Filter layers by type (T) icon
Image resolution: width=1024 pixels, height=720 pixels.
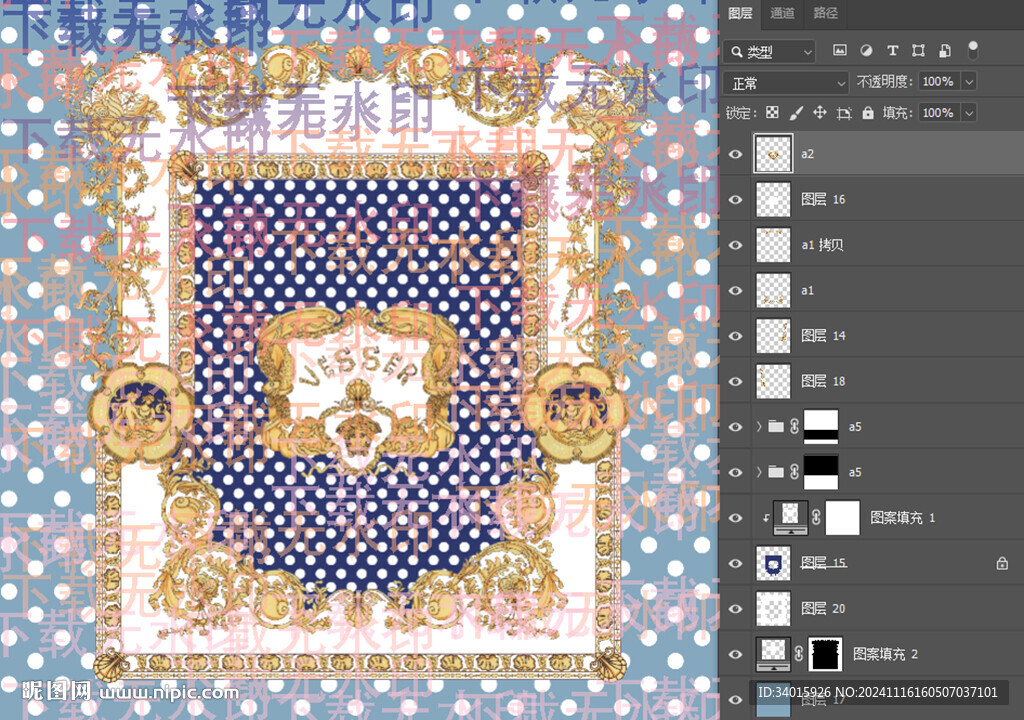coord(892,50)
